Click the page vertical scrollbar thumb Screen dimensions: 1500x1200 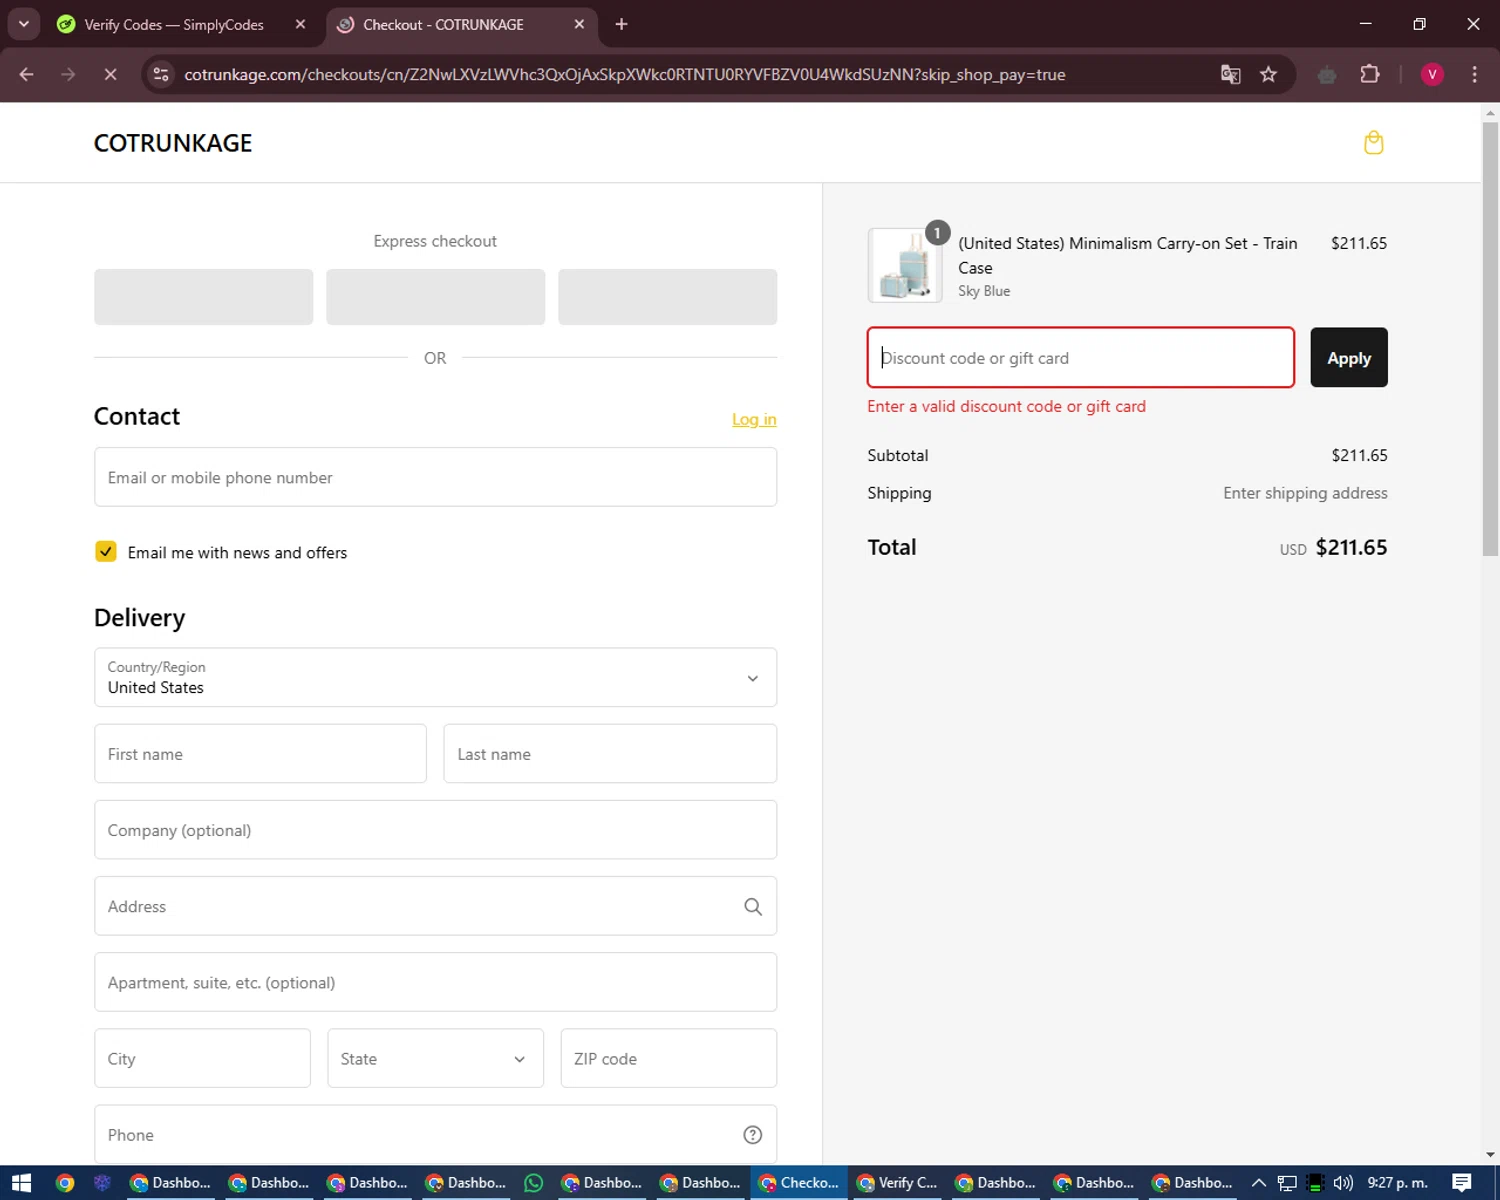coord(1490,338)
